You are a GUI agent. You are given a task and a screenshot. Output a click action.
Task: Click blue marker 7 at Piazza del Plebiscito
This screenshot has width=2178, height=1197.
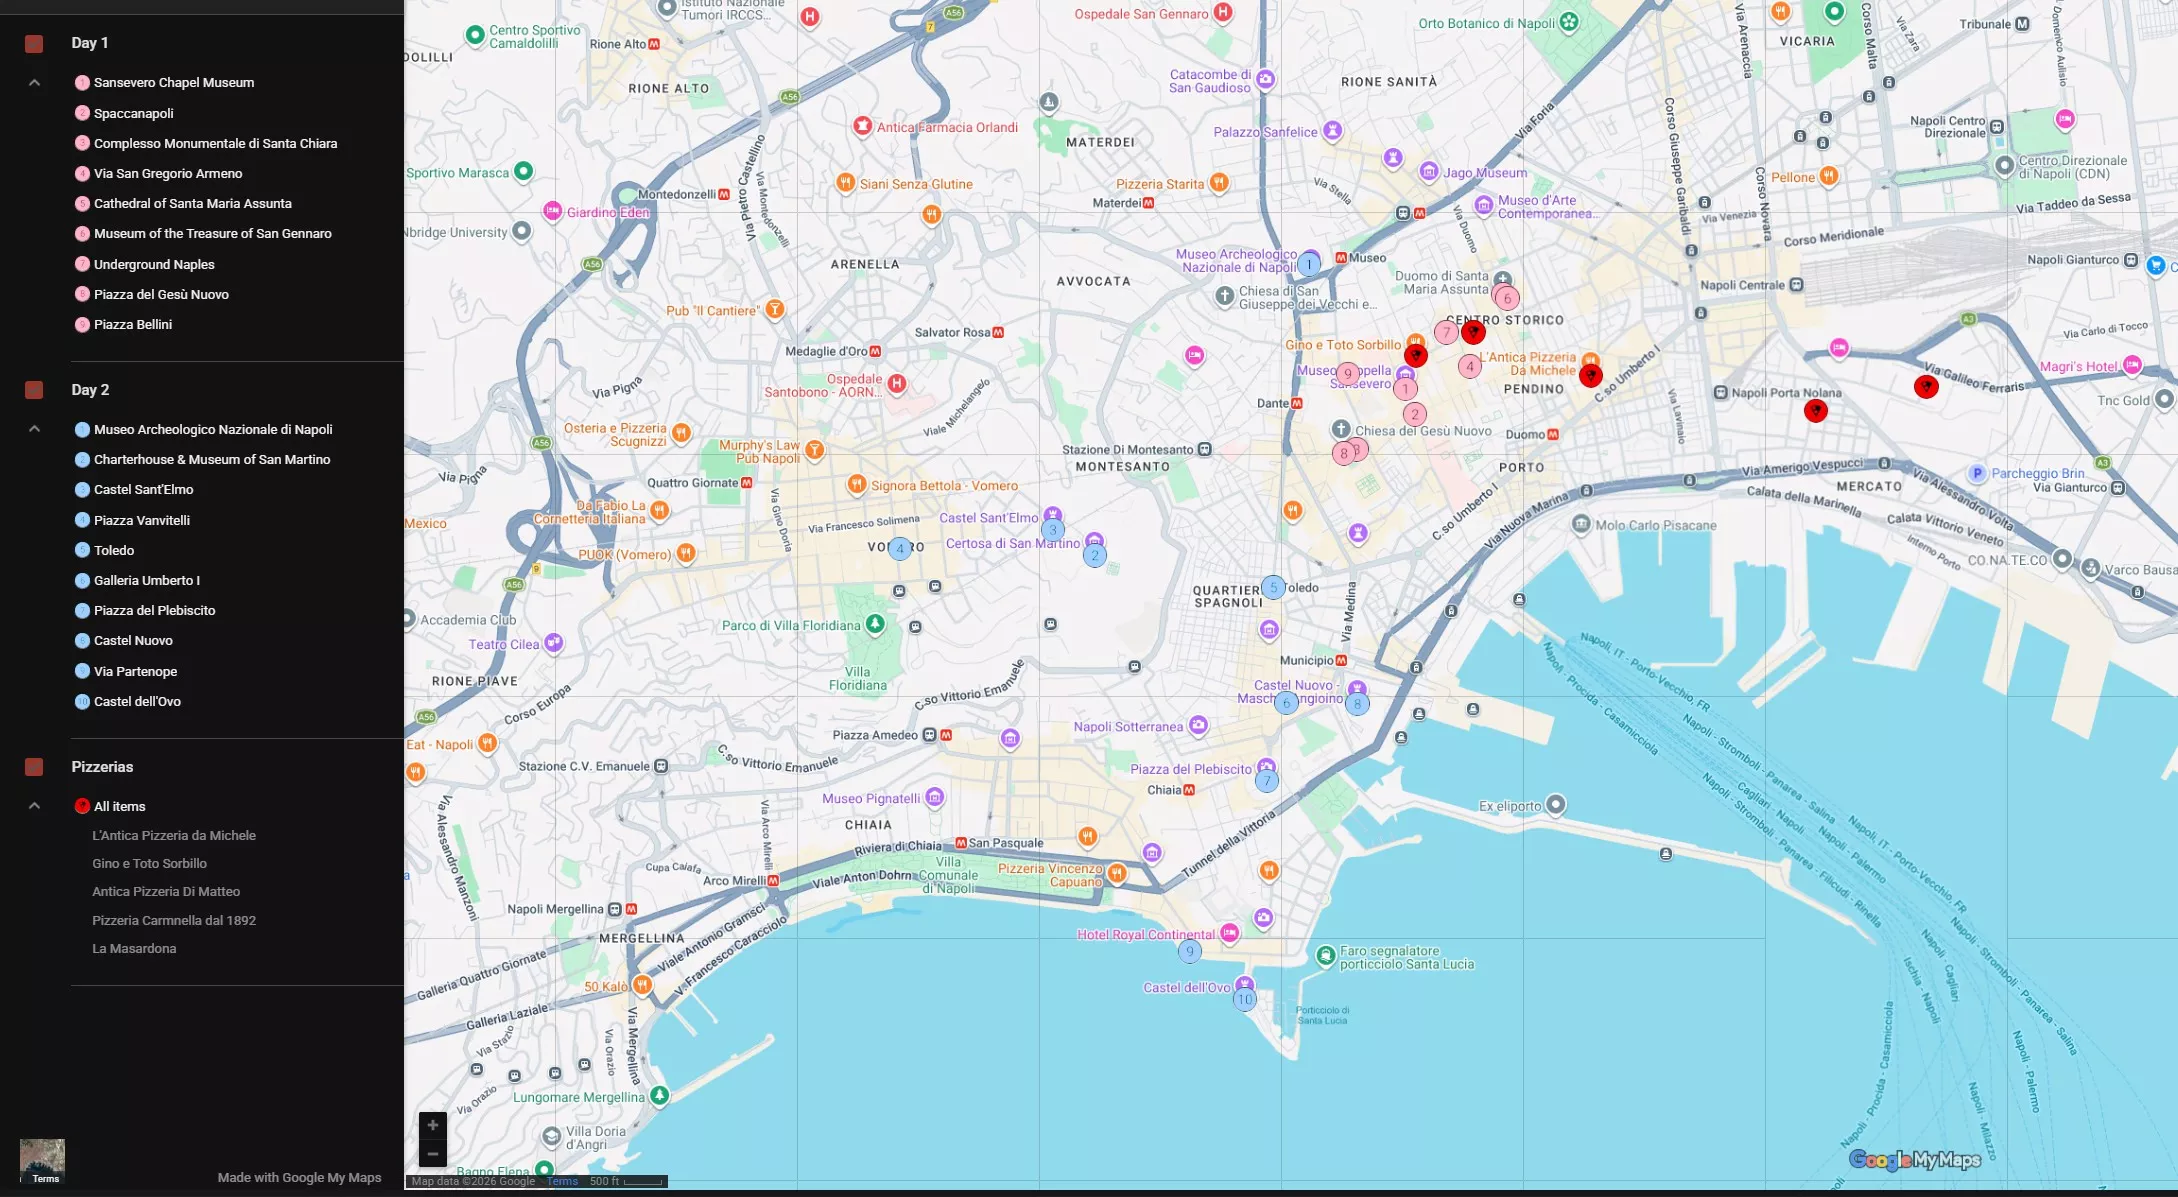coord(1267,781)
